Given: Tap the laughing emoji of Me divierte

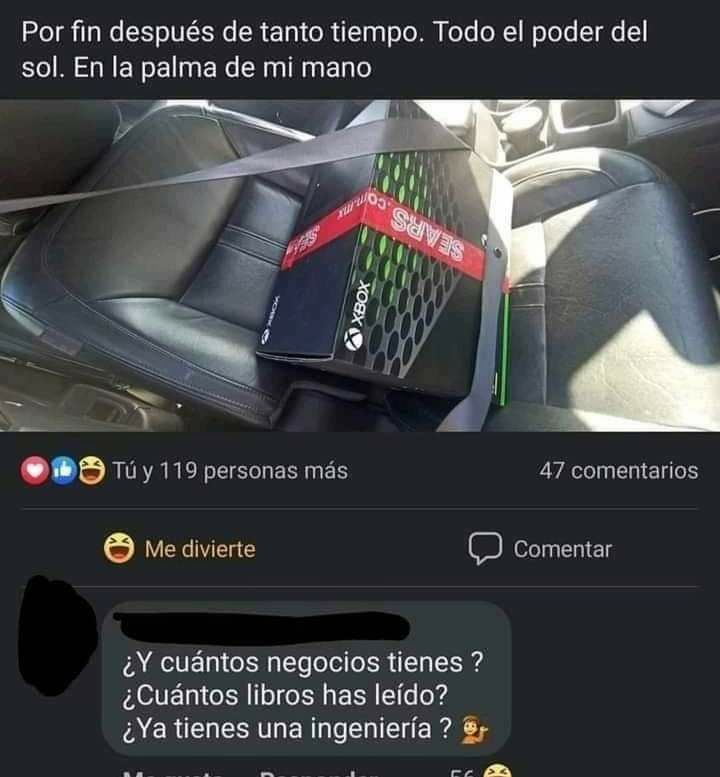Looking at the screenshot, I should [x=119, y=548].
